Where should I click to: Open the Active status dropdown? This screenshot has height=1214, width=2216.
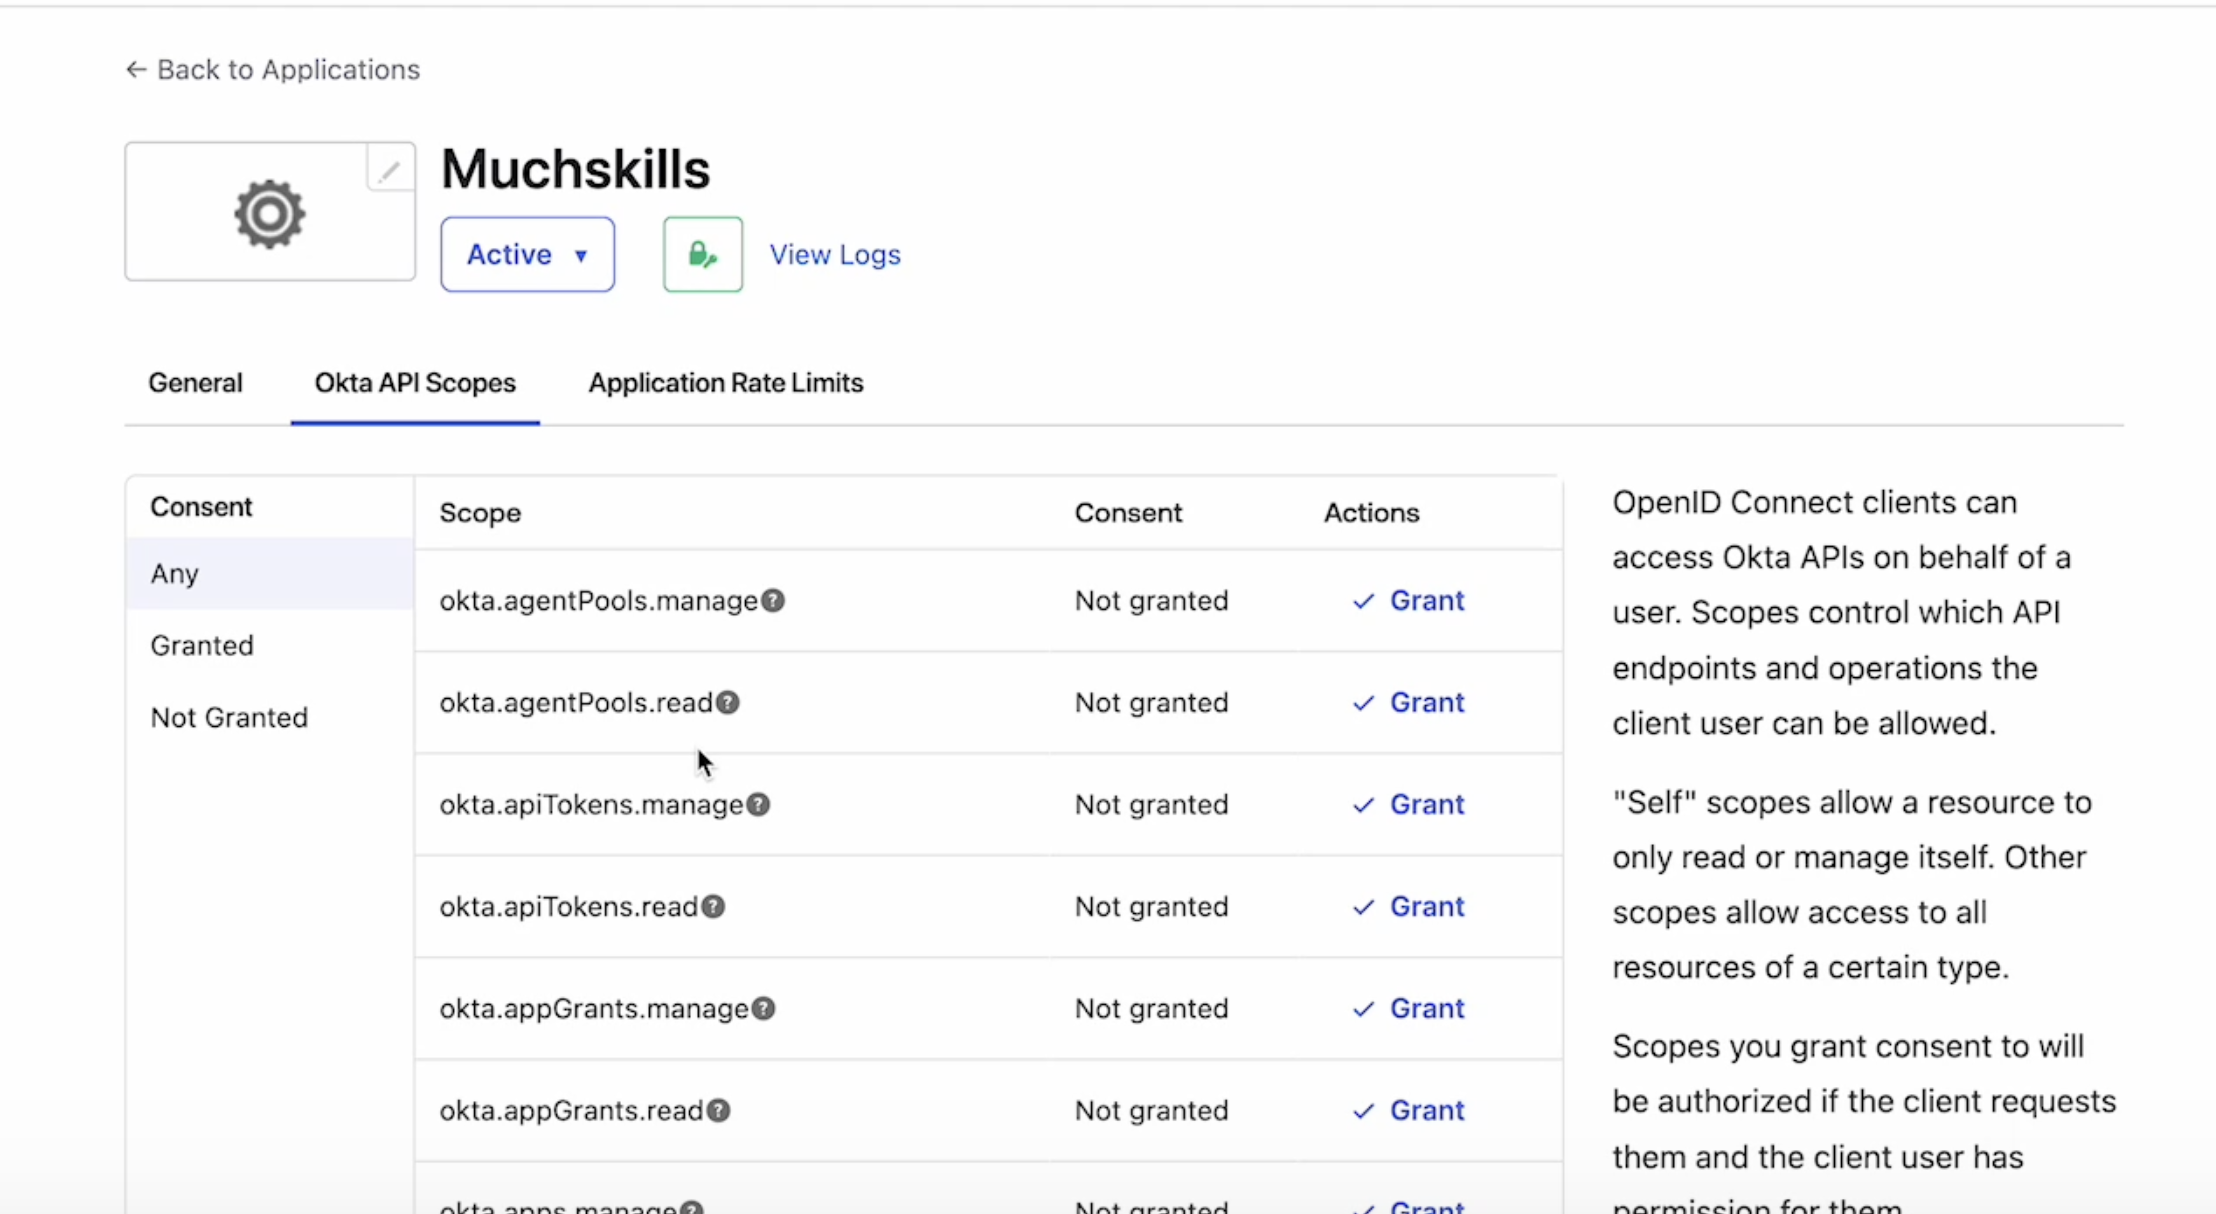527,254
